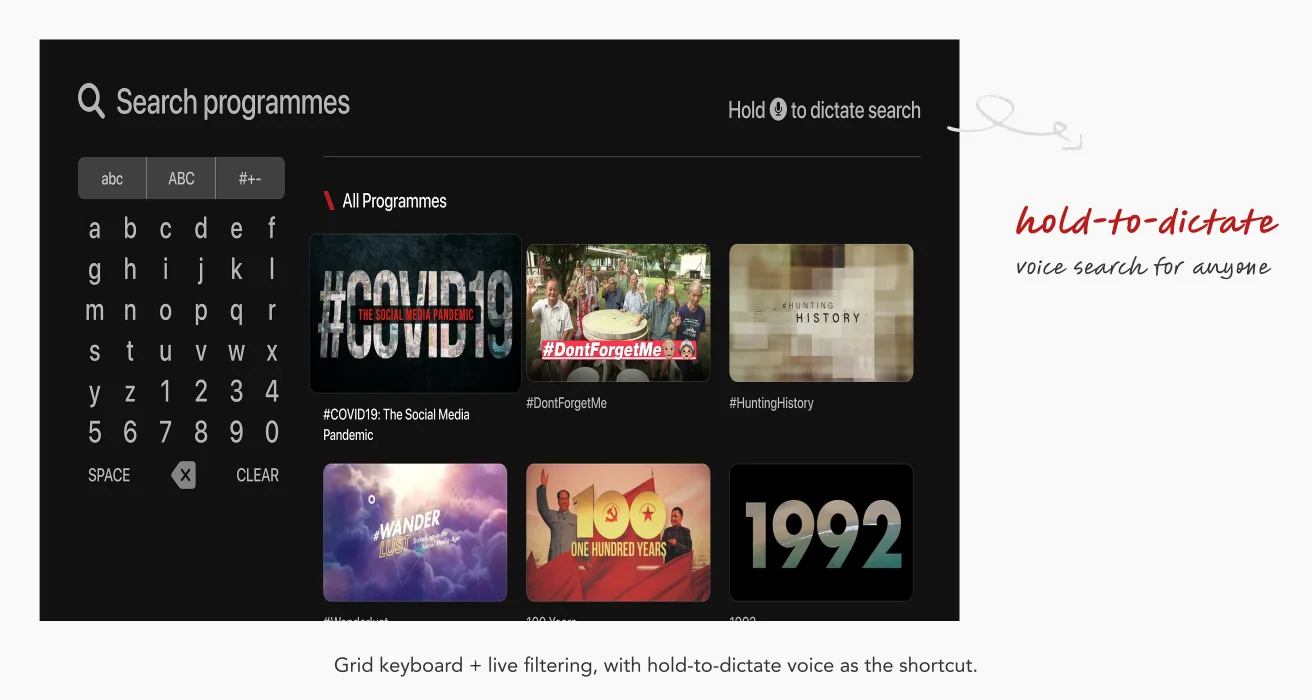This screenshot has width=1312, height=700.
Task: Select letter f on the keyboard
Action: pos(272,229)
